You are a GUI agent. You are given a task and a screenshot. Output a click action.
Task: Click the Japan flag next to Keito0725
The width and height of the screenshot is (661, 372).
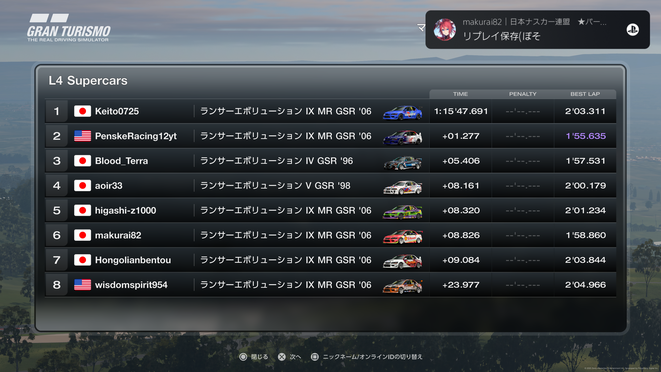click(x=82, y=111)
